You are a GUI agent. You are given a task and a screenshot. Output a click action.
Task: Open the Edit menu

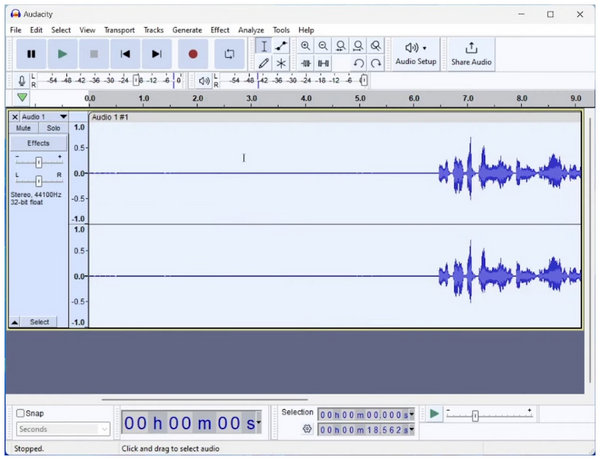point(36,30)
